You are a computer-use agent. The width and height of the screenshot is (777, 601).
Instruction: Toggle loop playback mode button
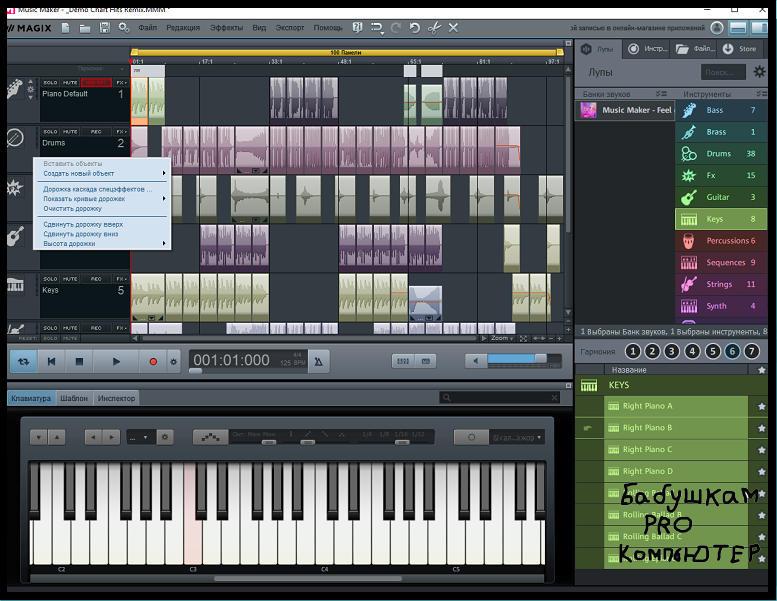coord(23,362)
